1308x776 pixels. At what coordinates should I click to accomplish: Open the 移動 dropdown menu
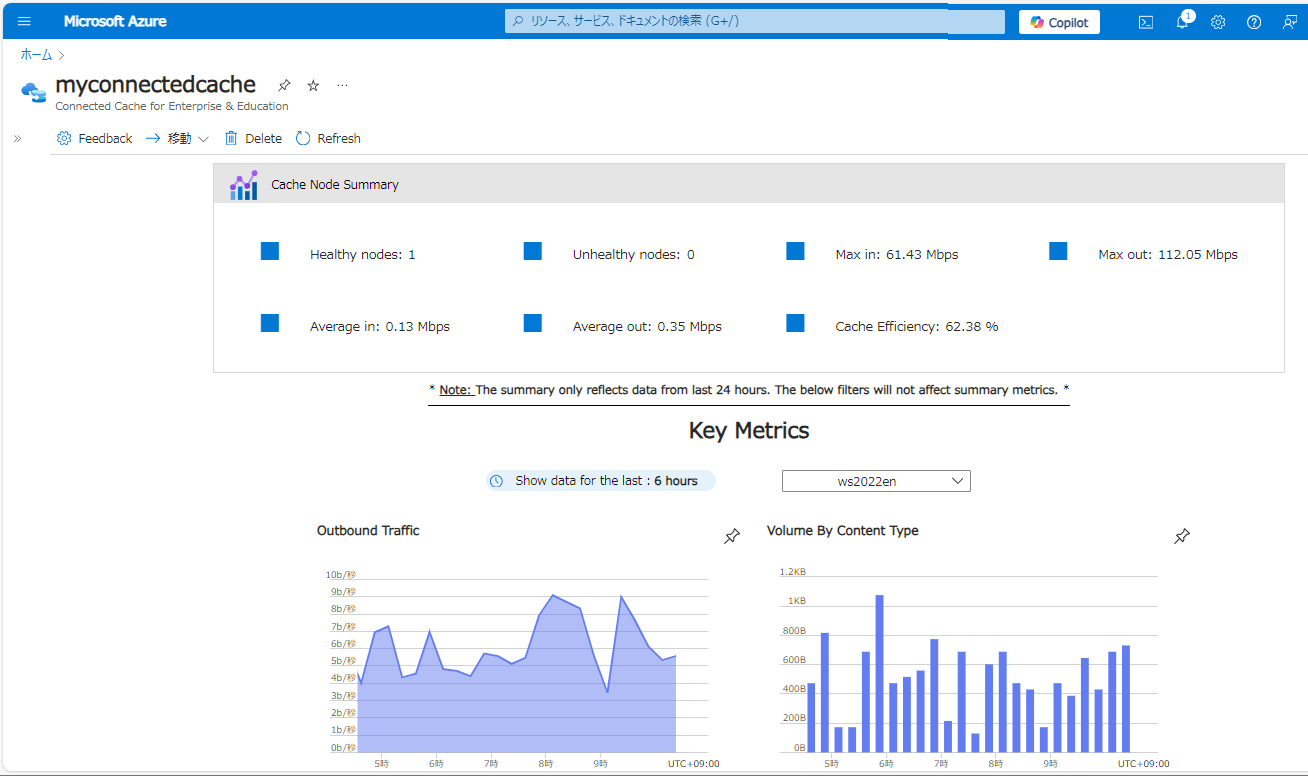177,139
